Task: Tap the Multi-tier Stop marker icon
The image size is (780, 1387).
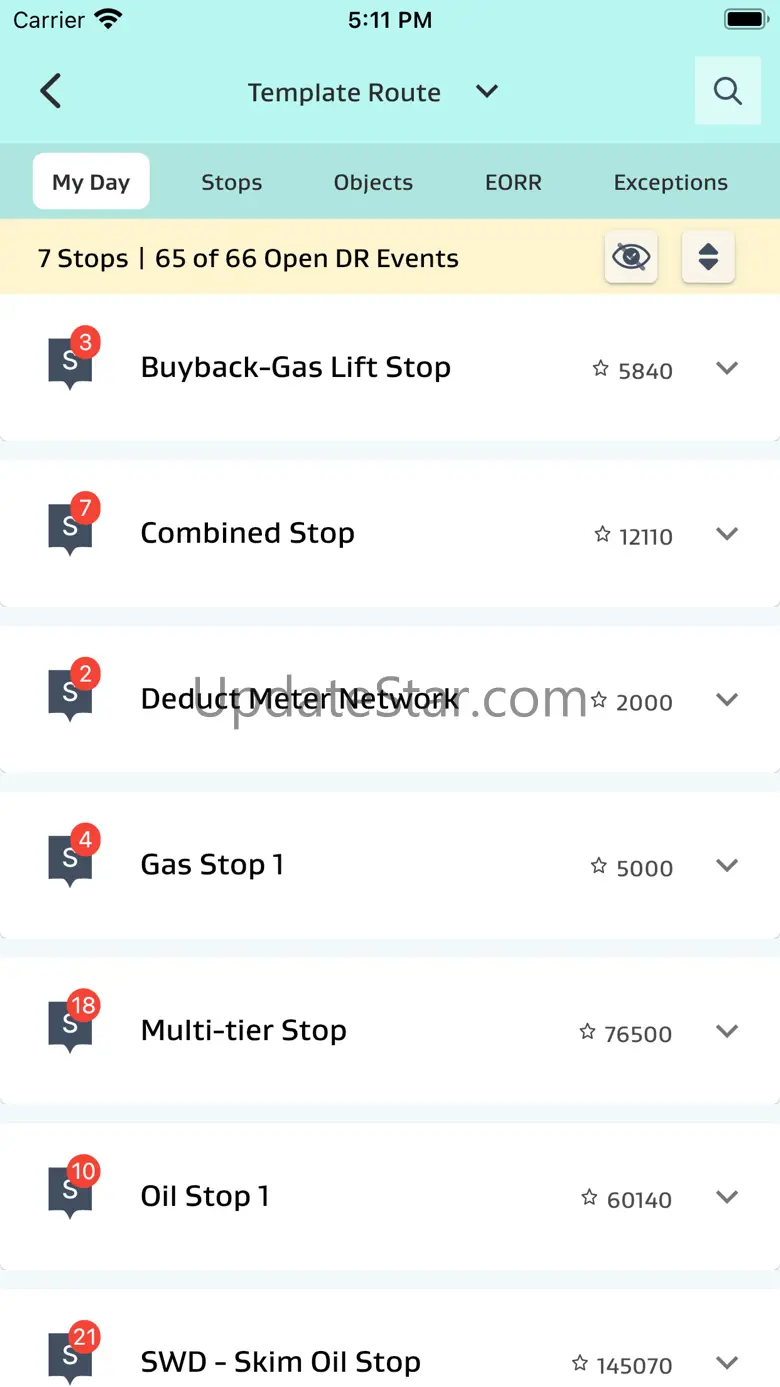Action: point(72,1025)
